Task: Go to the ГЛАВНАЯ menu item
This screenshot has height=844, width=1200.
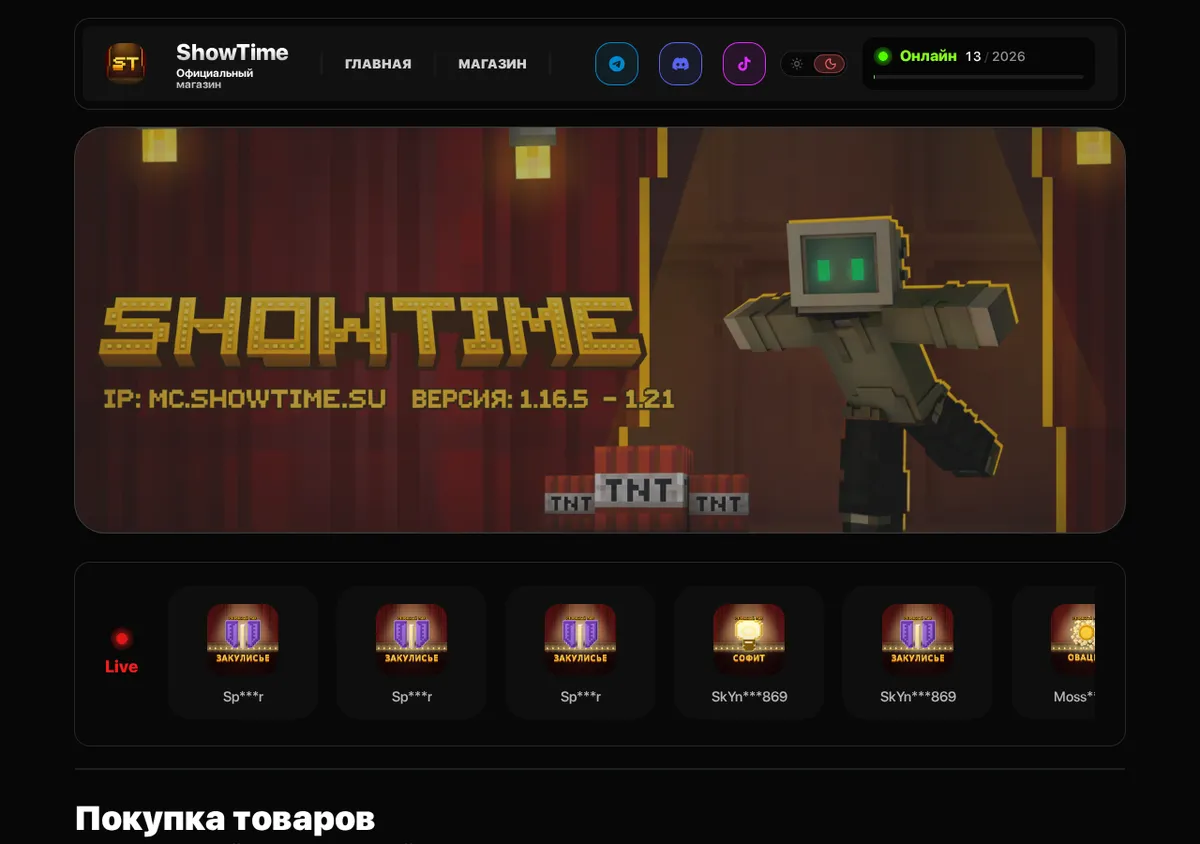Action: click(x=378, y=64)
